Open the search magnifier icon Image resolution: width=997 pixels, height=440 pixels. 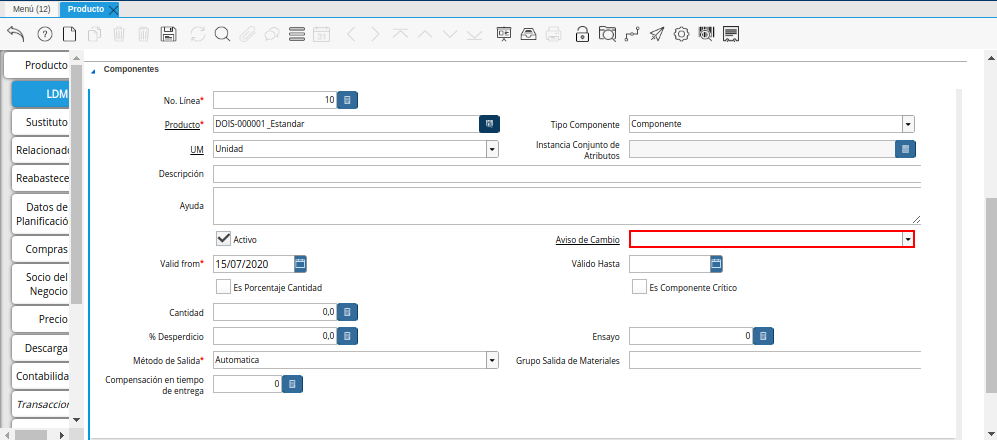tap(222, 34)
